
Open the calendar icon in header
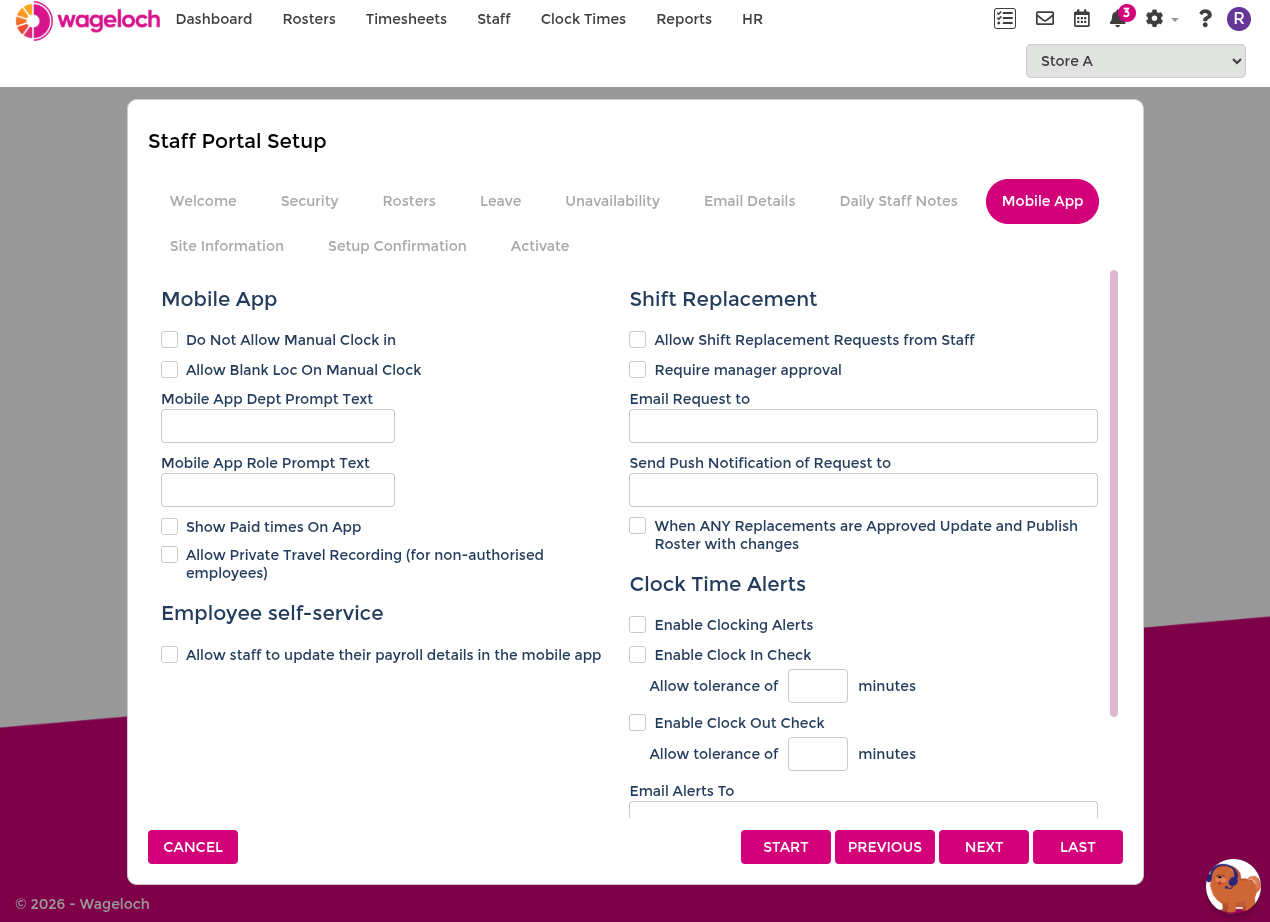[1082, 18]
